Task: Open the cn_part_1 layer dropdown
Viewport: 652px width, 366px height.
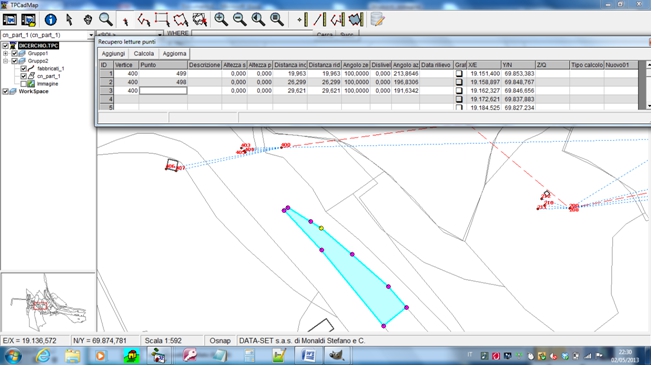Action: click(91, 35)
